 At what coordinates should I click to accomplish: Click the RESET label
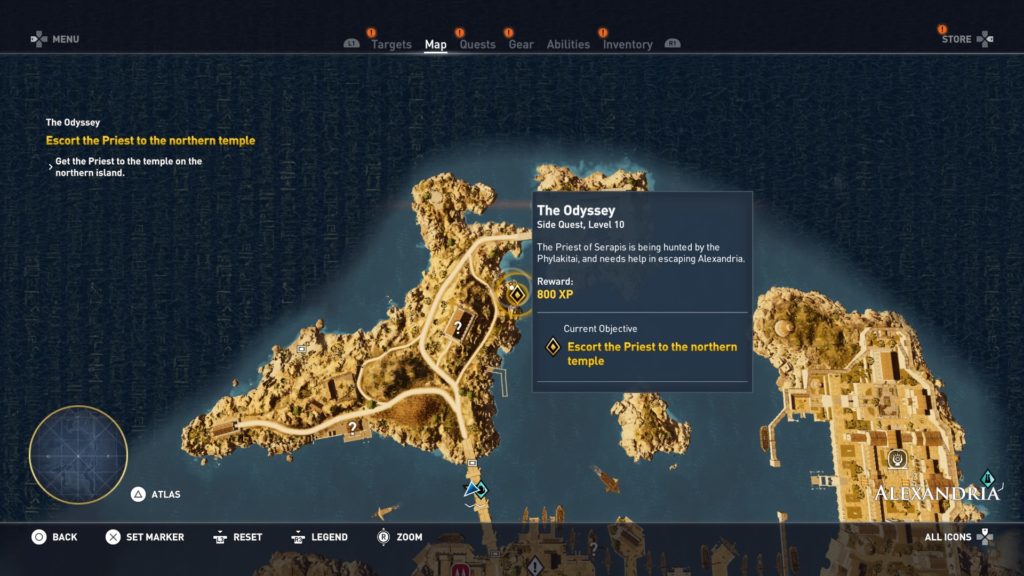click(248, 537)
